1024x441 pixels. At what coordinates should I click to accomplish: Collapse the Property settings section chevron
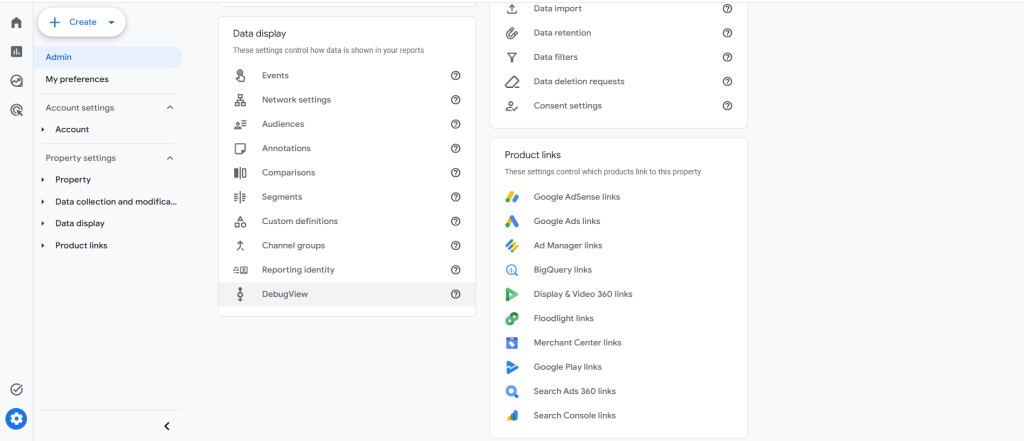coord(170,158)
